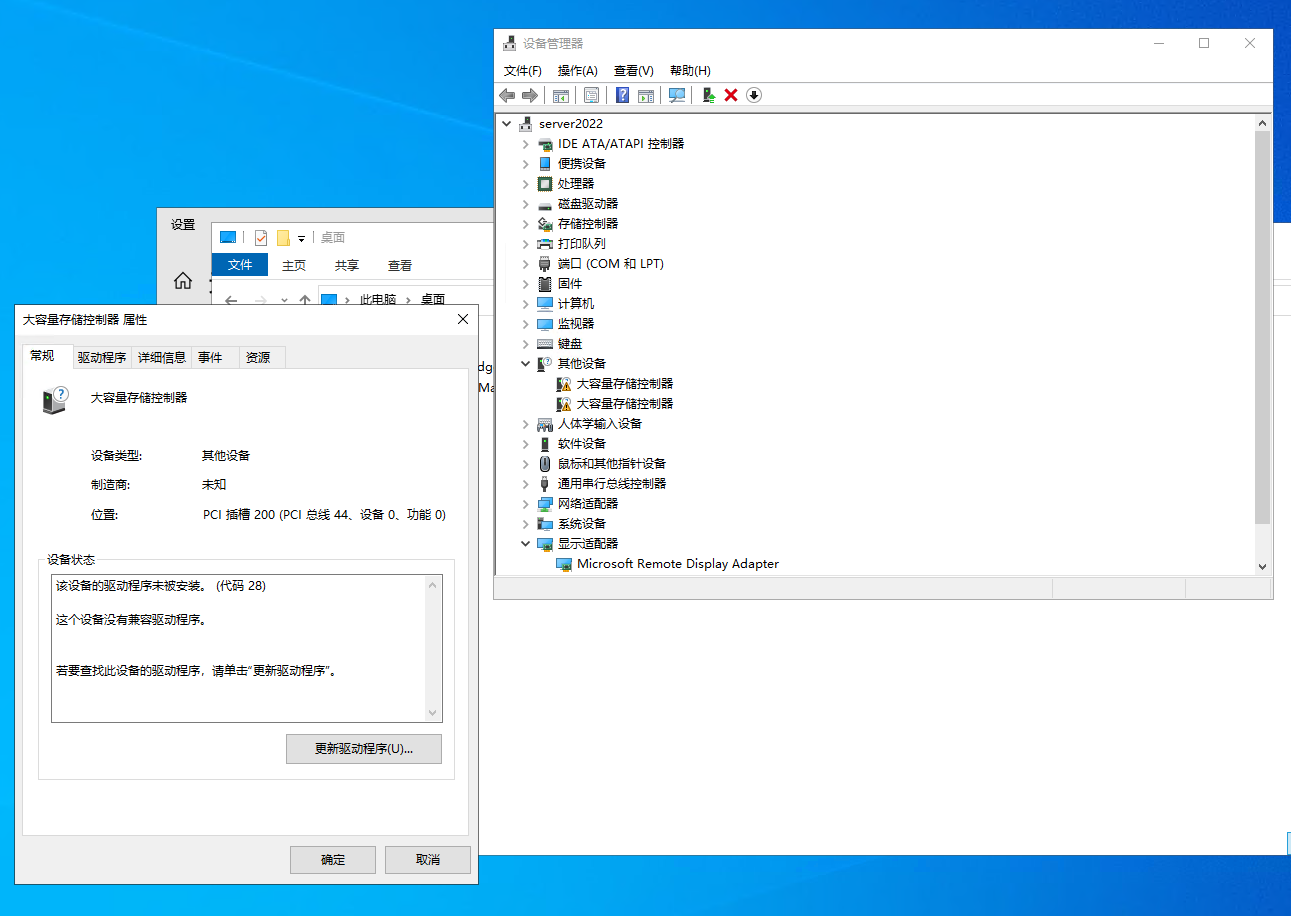Click the red X uninstall device icon
This screenshot has width=1291, height=916.
point(731,95)
